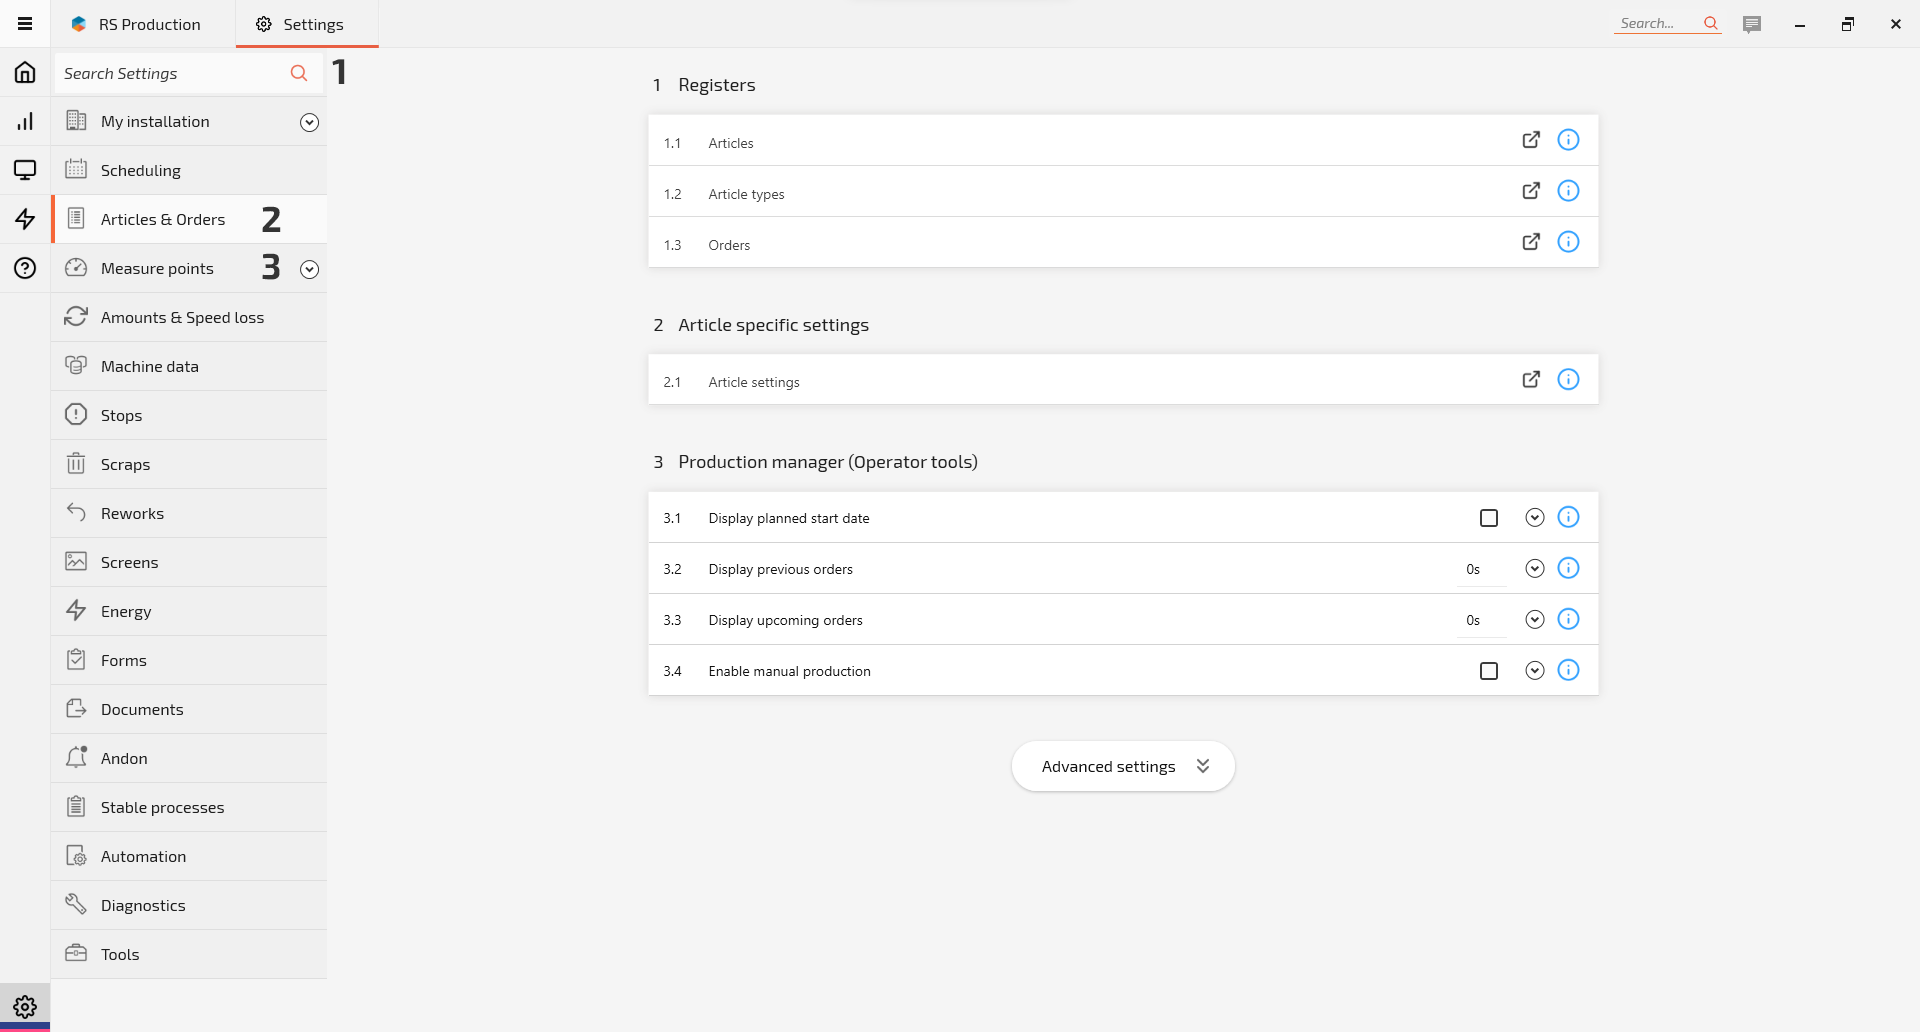Open Orders register via external link icon
Screen dimensions: 1920x1032
(x=1531, y=242)
